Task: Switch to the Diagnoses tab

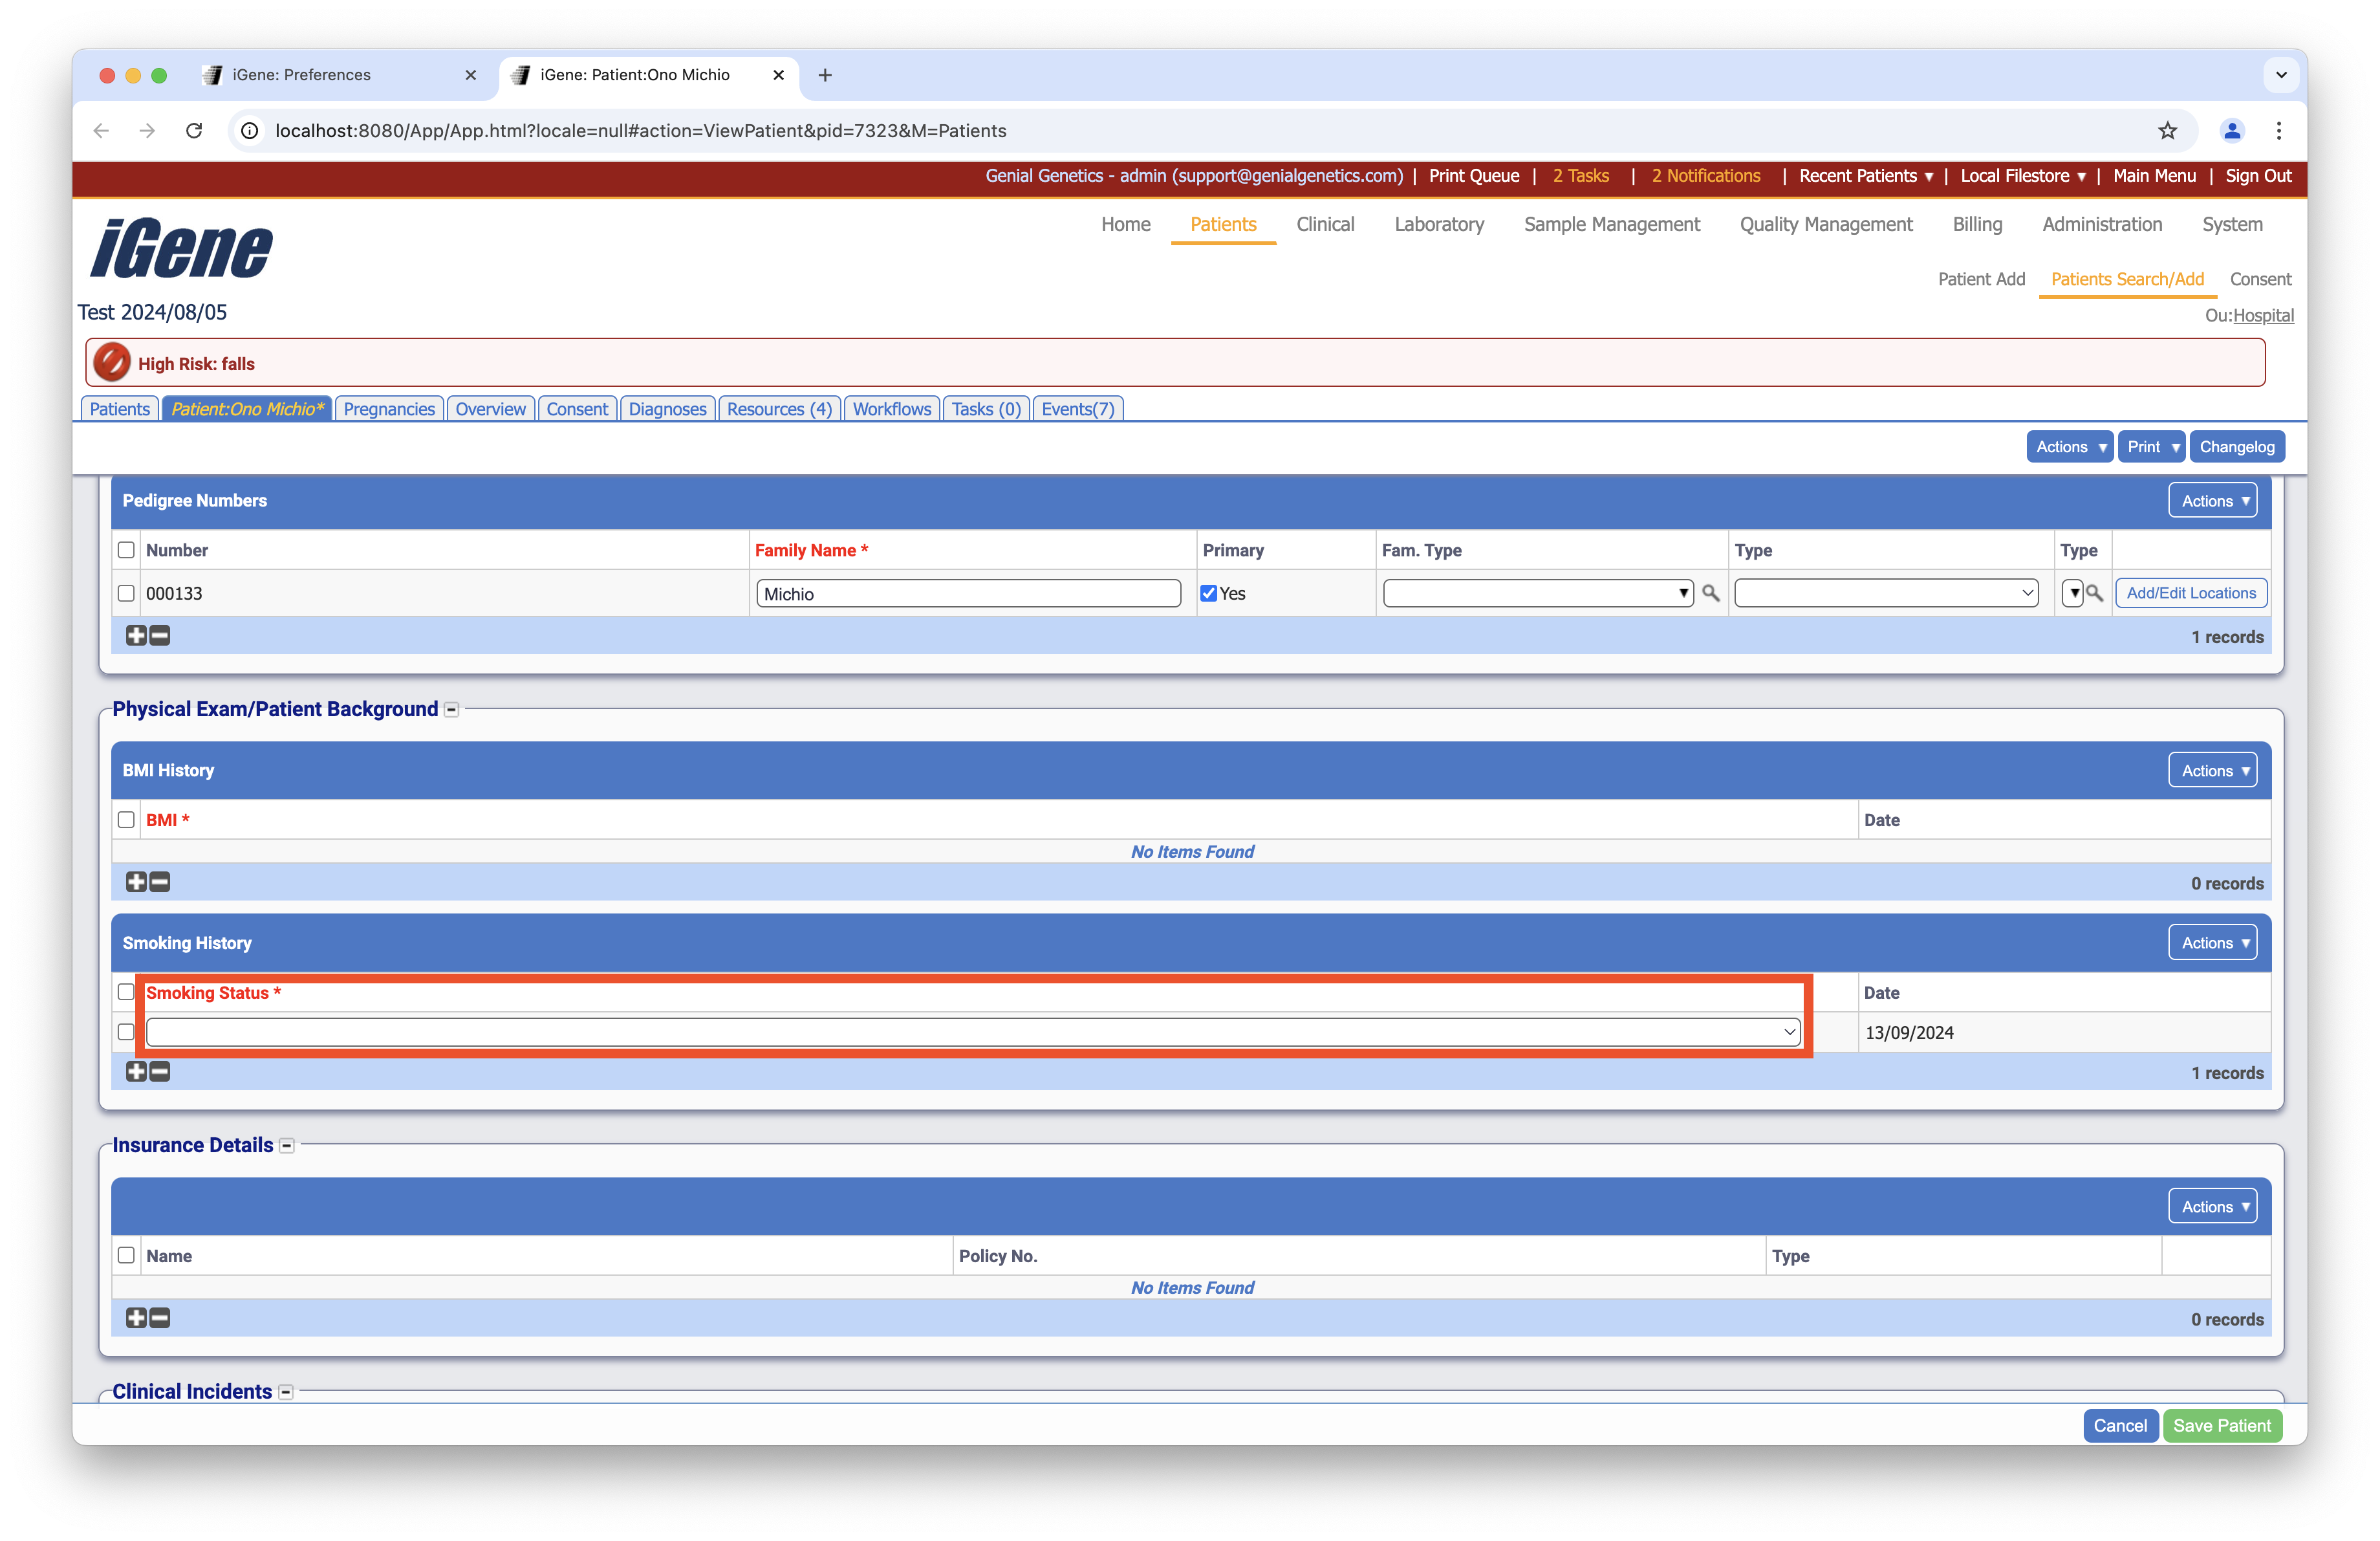Action: [667, 409]
